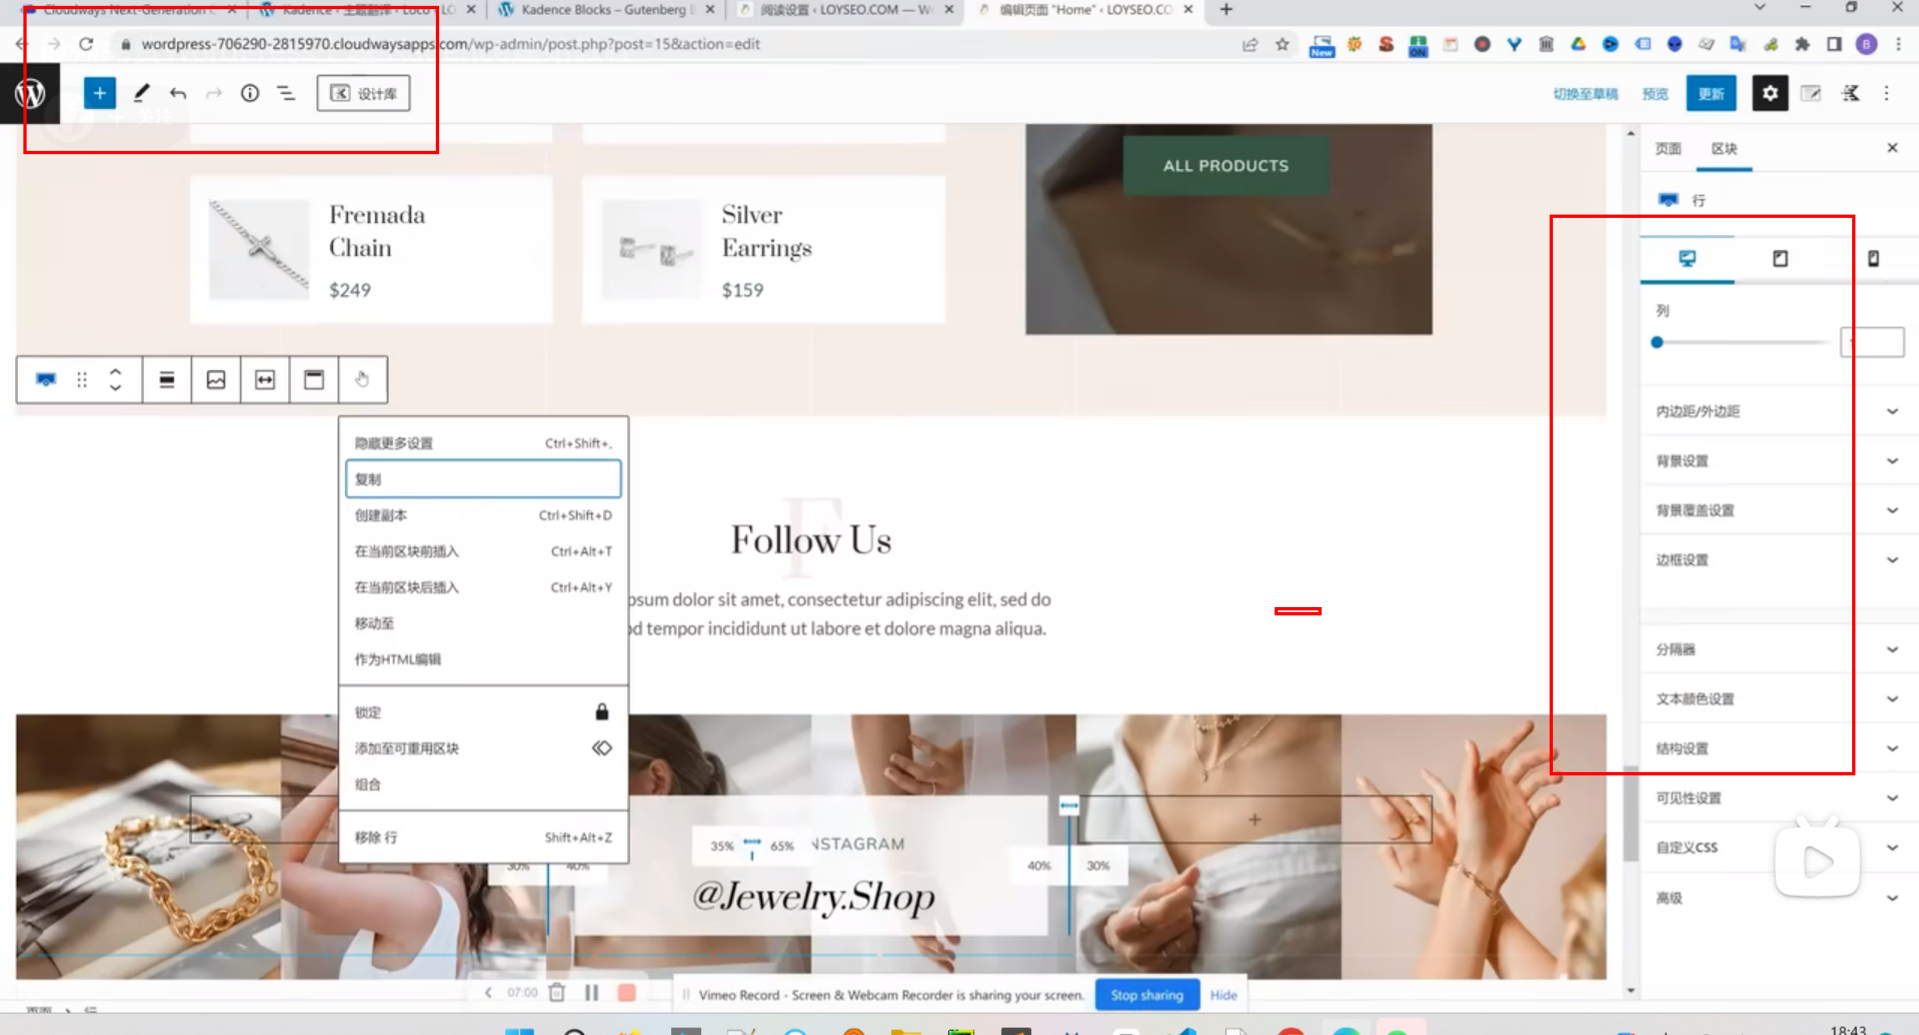Expand 文本颜色设置 section
Viewport: 1919px width, 1035px height.
coord(1777,699)
